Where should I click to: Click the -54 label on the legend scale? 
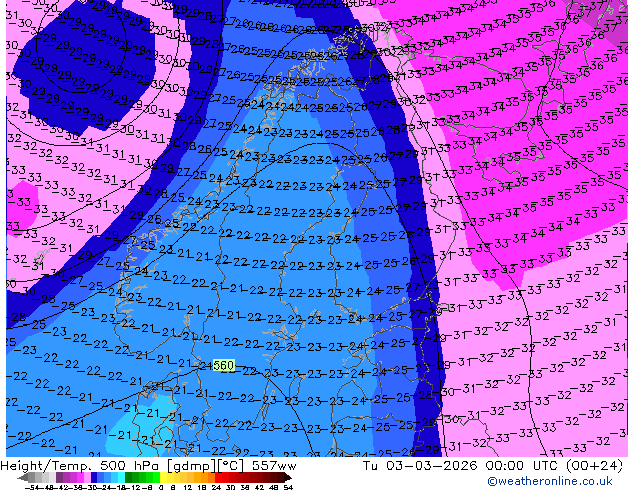point(31,487)
